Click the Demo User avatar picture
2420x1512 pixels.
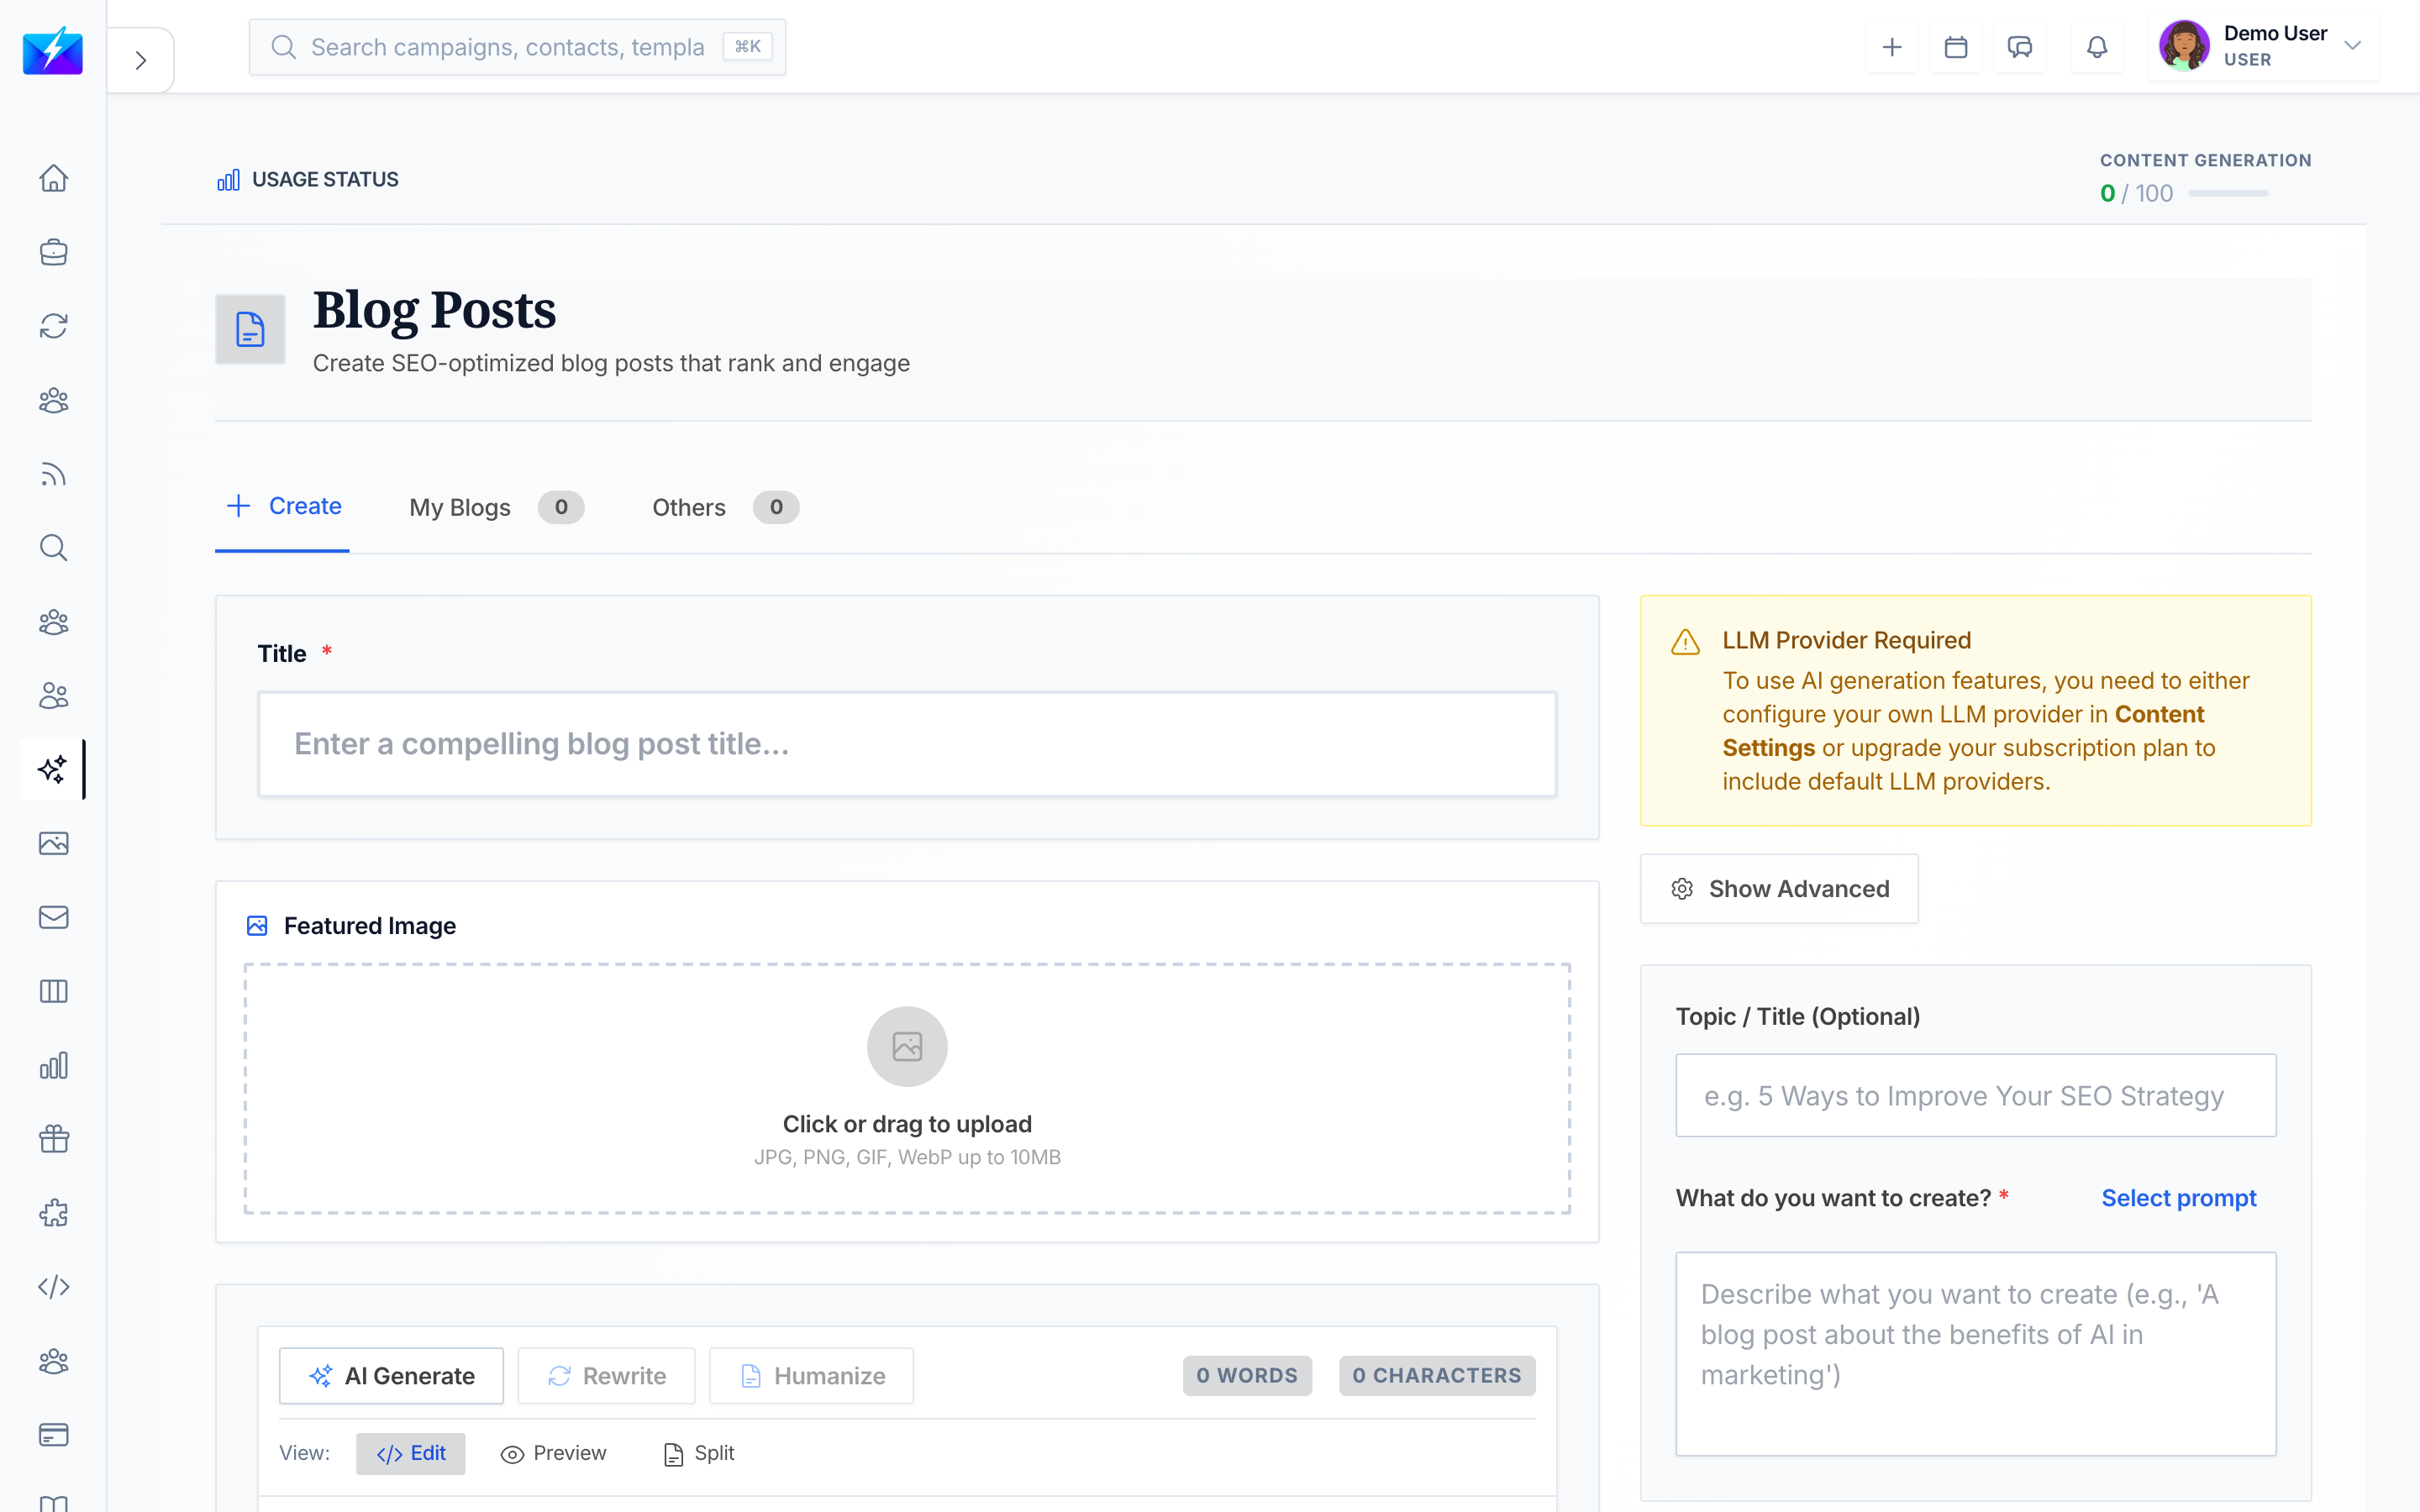click(2184, 46)
